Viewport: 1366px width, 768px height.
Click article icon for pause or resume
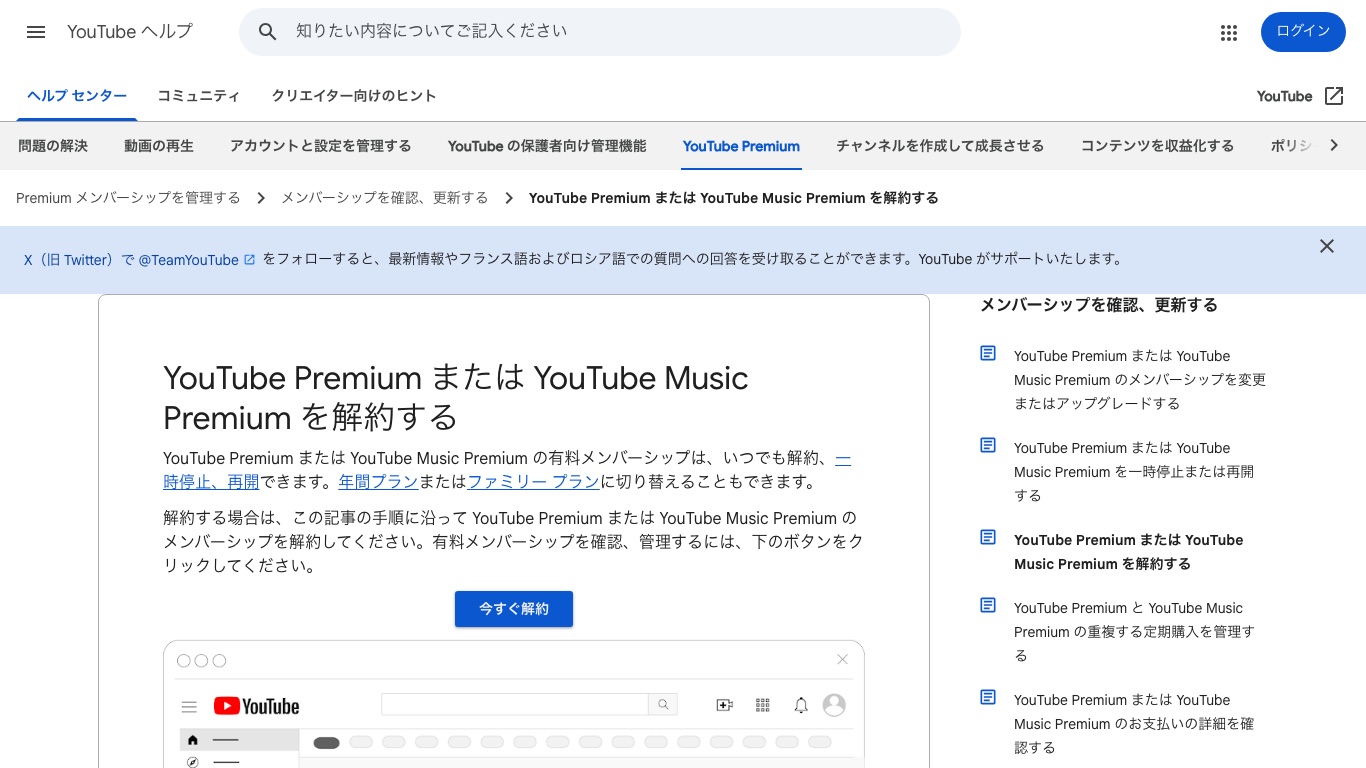988,446
